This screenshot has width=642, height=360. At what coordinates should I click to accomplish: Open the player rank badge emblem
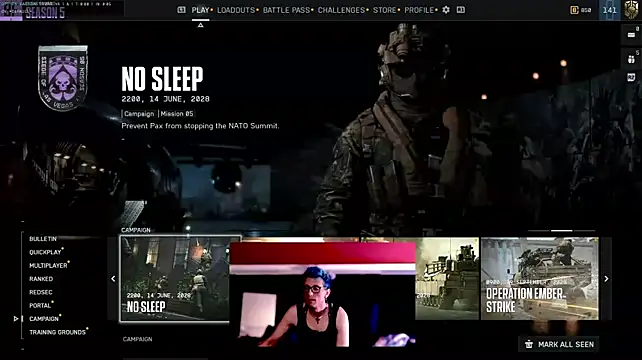[x=631, y=10]
